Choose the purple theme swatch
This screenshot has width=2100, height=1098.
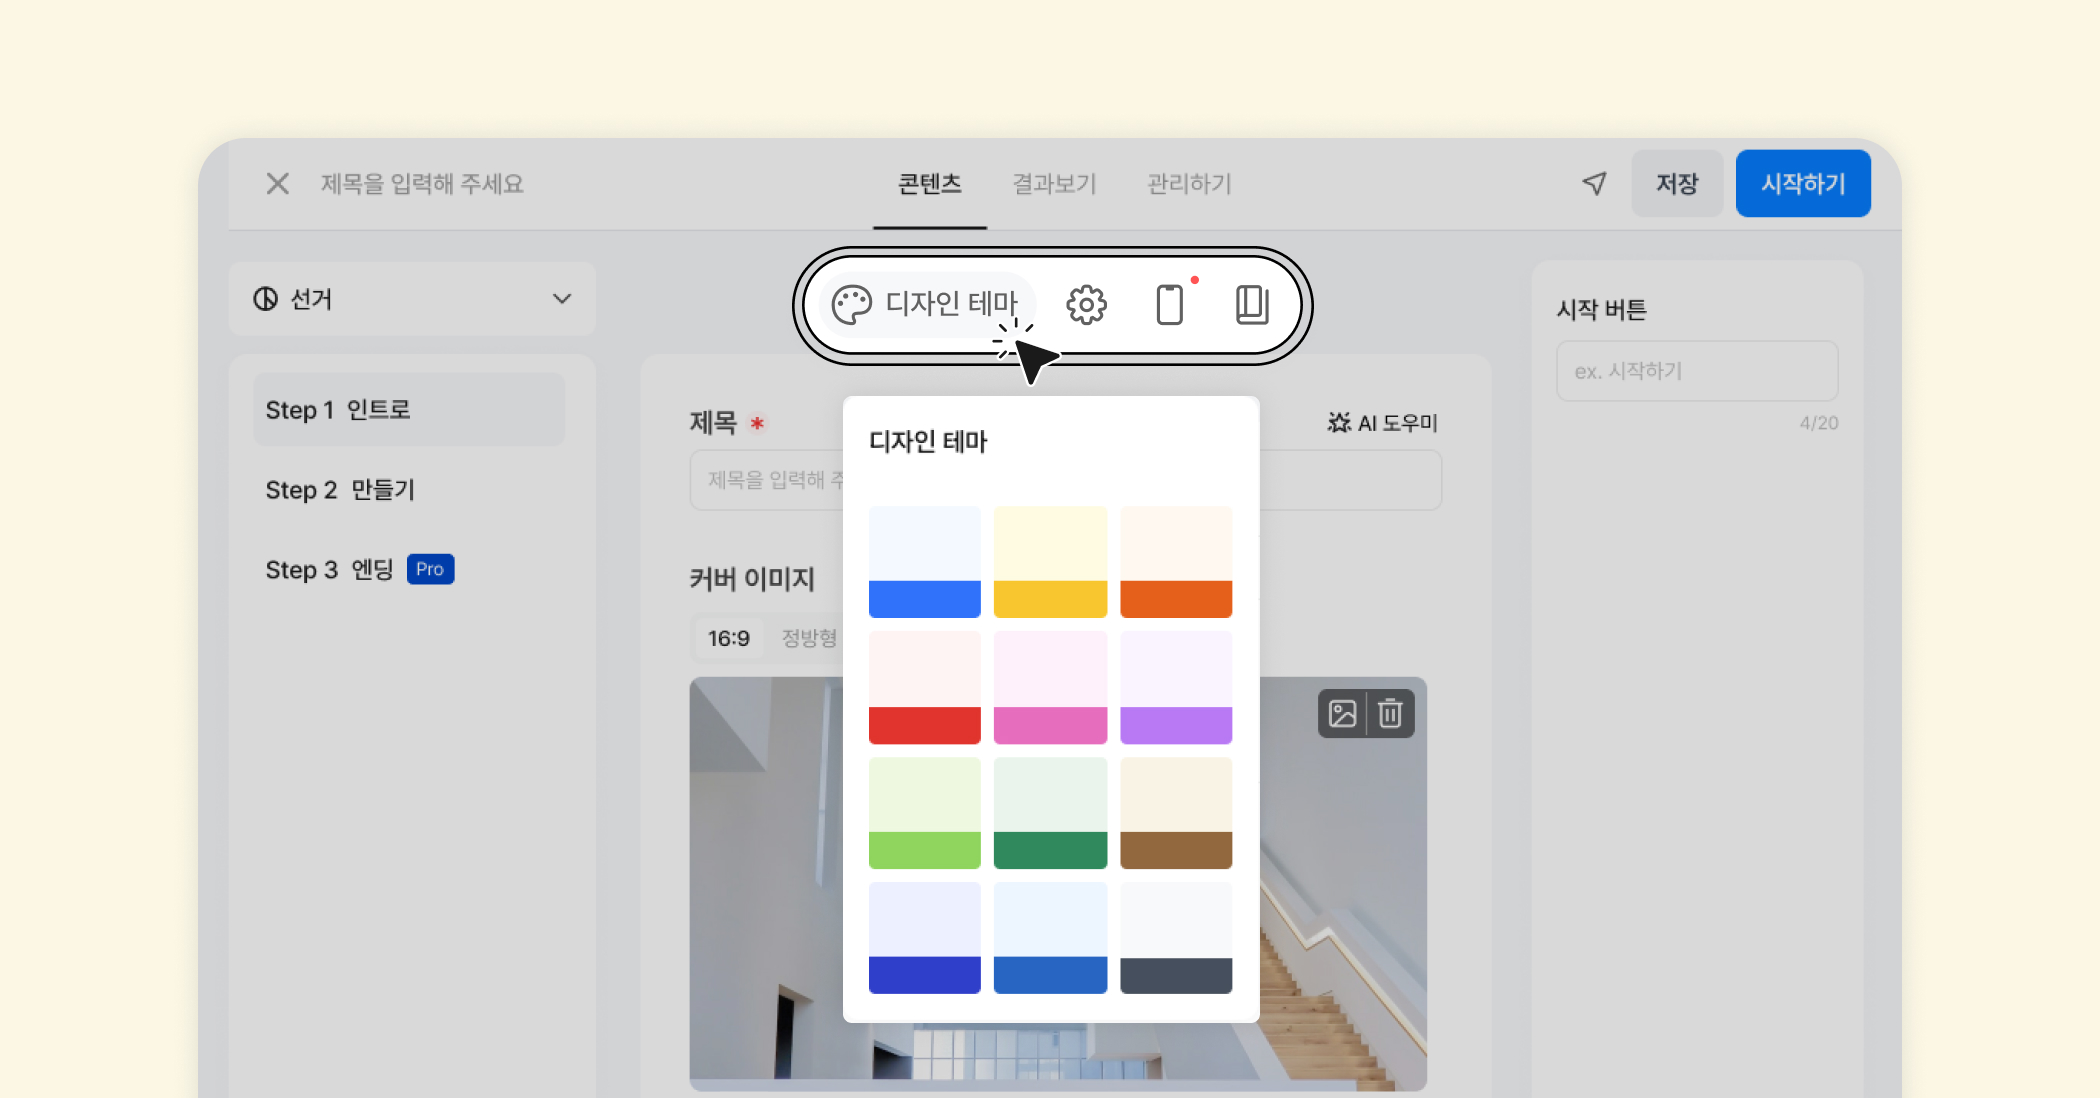(x=1176, y=688)
